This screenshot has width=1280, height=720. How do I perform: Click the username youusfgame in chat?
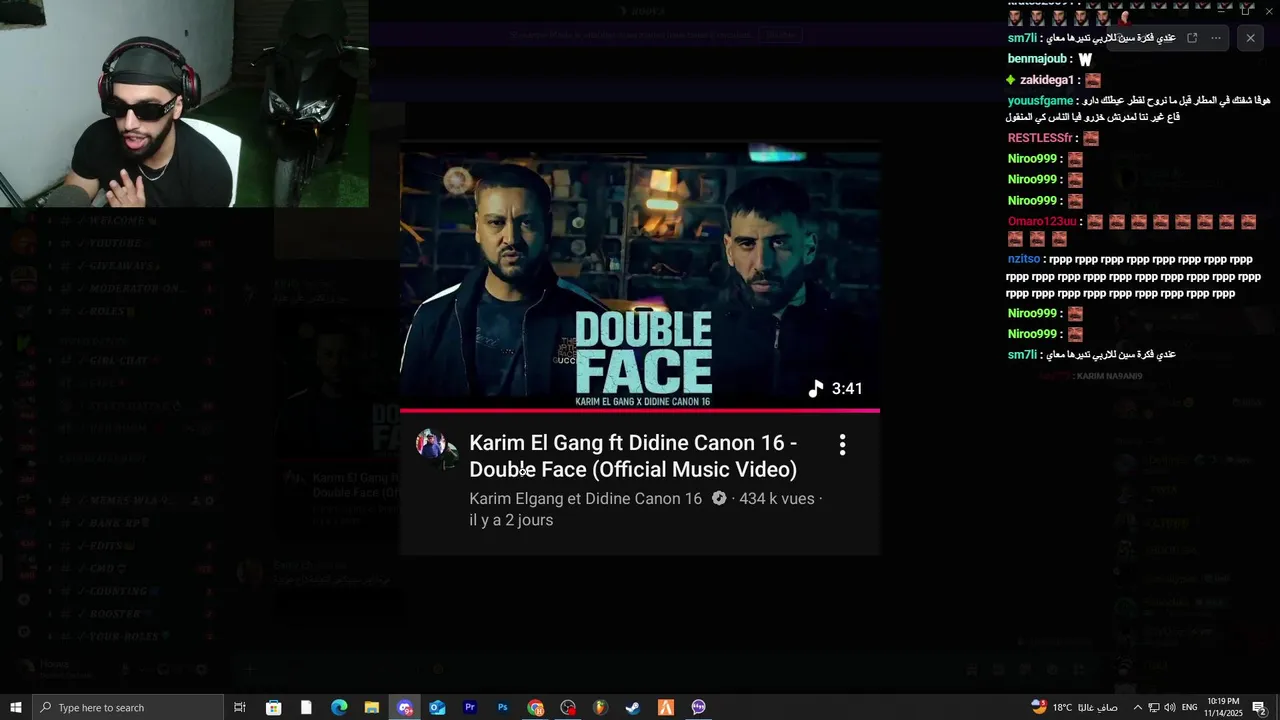(x=1040, y=101)
